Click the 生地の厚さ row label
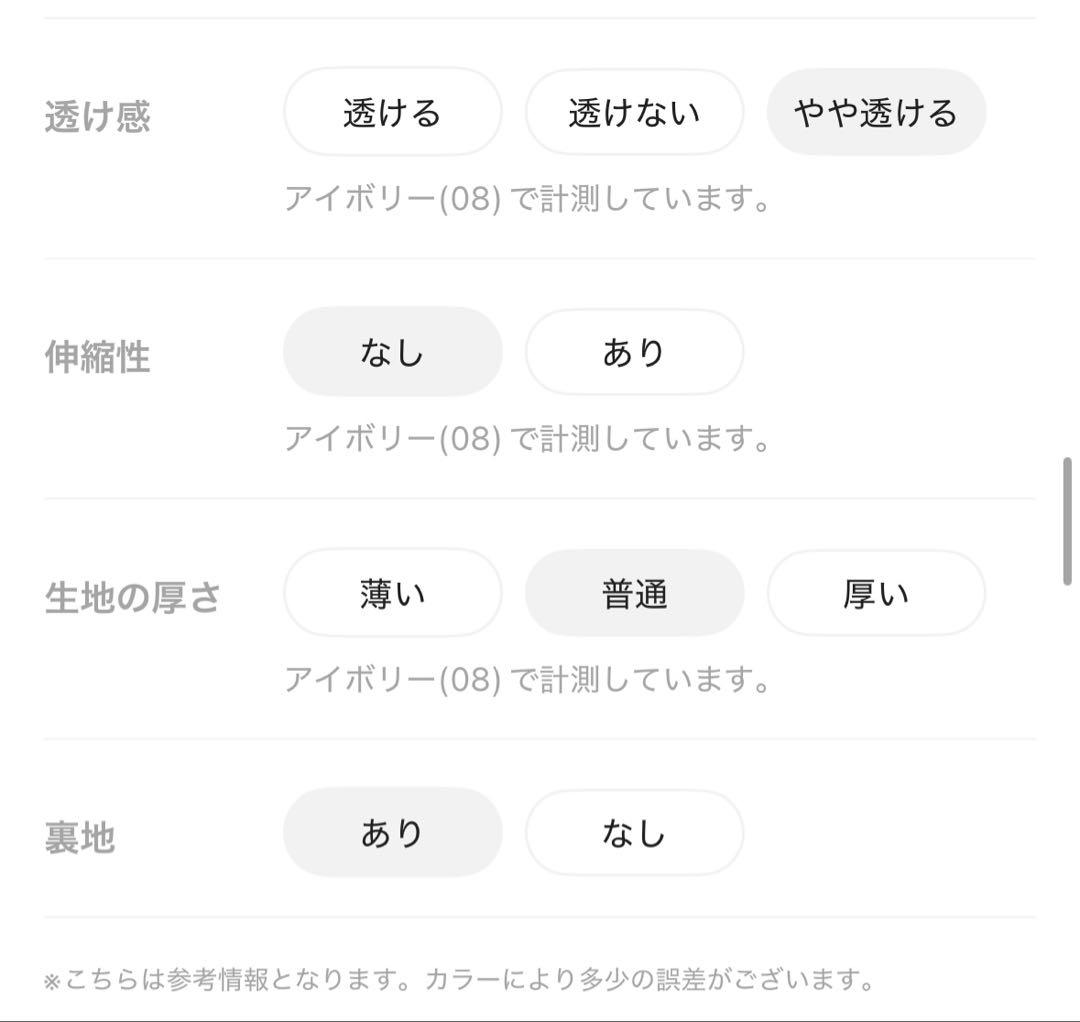1080x1022 pixels. tap(132, 597)
